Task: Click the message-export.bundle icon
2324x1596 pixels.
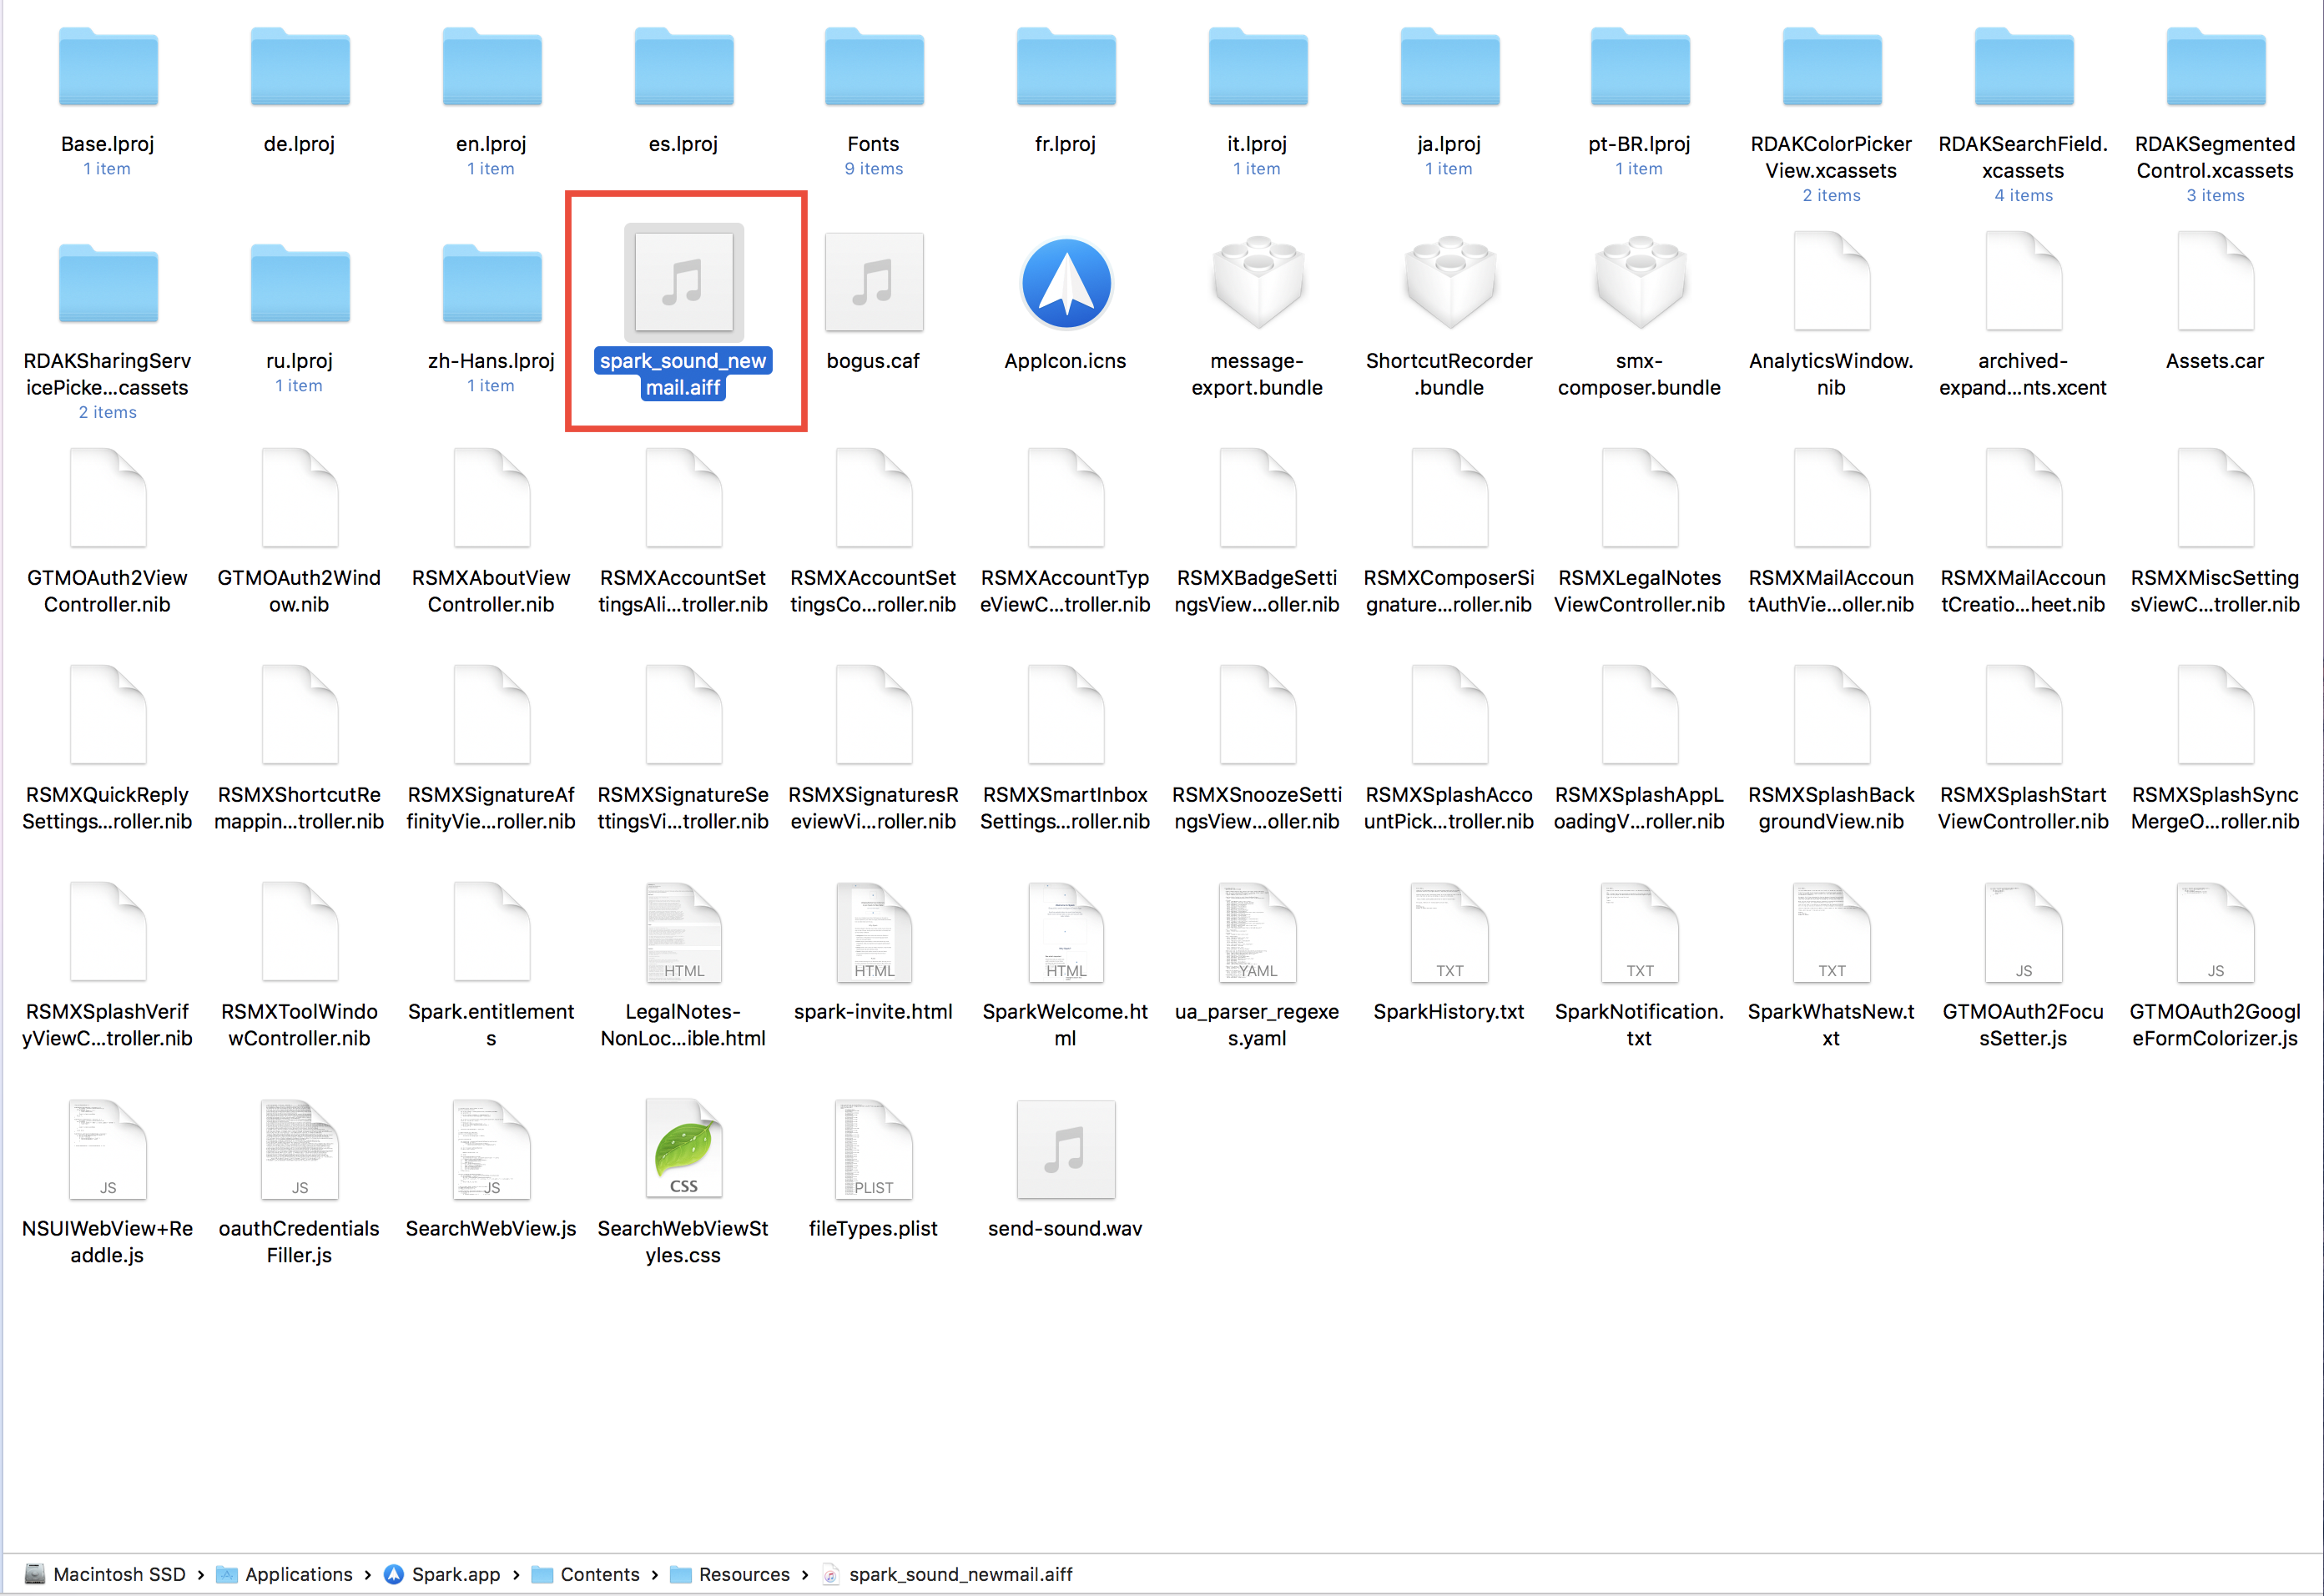Action: [x=1257, y=284]
